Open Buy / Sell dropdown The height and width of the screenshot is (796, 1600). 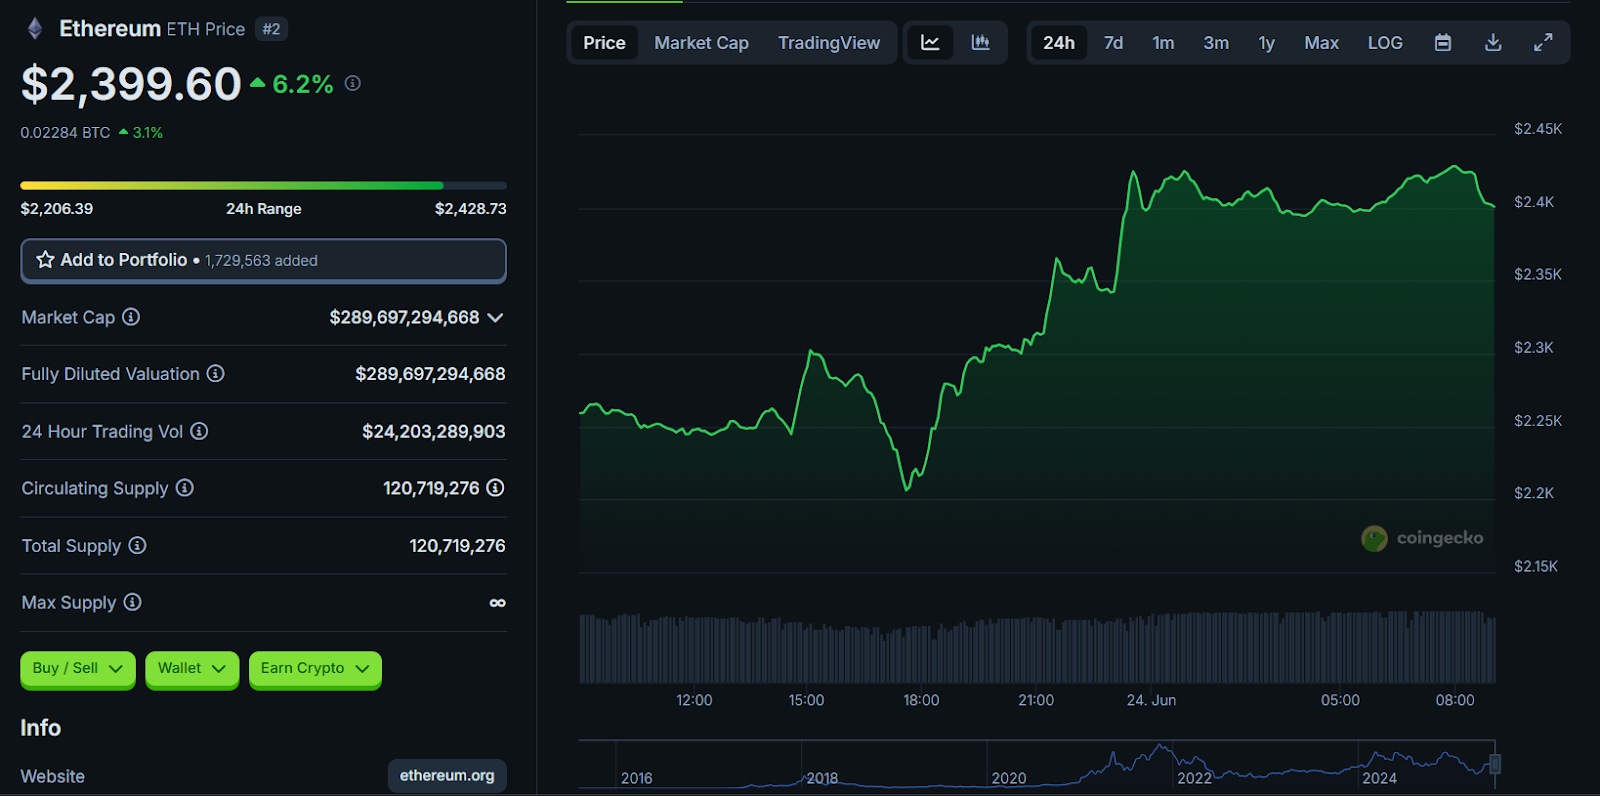pyautogui.click(x=78, y=669)
